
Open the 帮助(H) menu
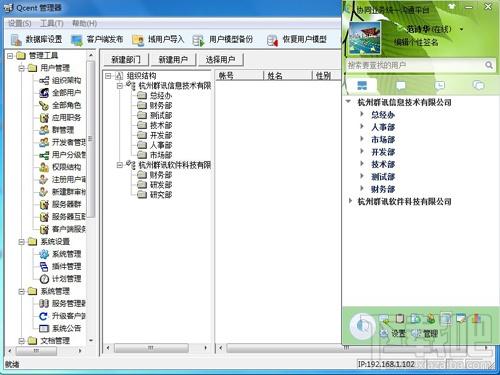coord(84,23)
